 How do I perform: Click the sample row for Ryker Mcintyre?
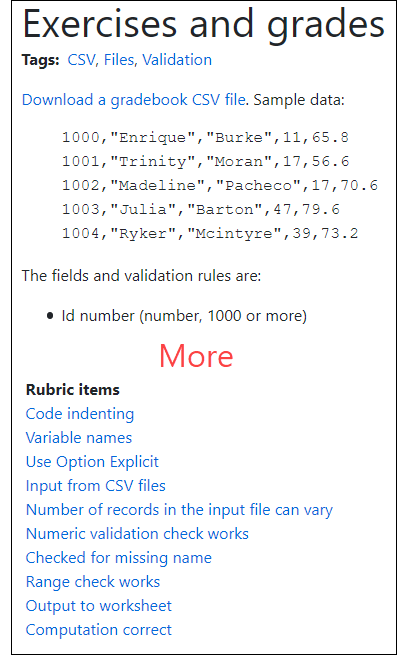[x=210, y=234]
